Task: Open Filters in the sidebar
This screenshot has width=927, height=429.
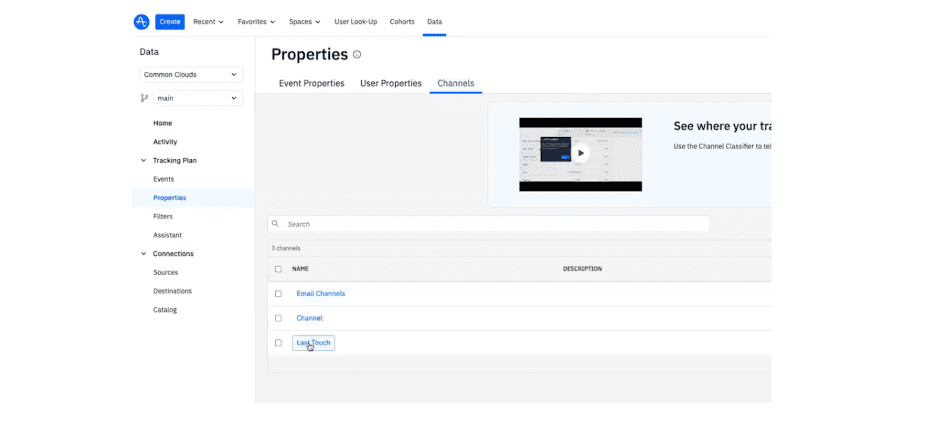Action: tap(163, 216)
